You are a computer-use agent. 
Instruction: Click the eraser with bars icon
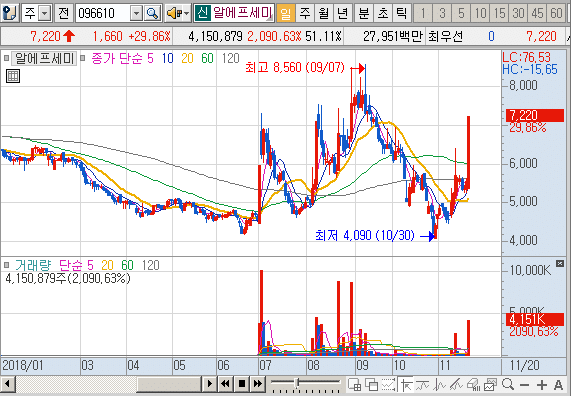[473, 385]
